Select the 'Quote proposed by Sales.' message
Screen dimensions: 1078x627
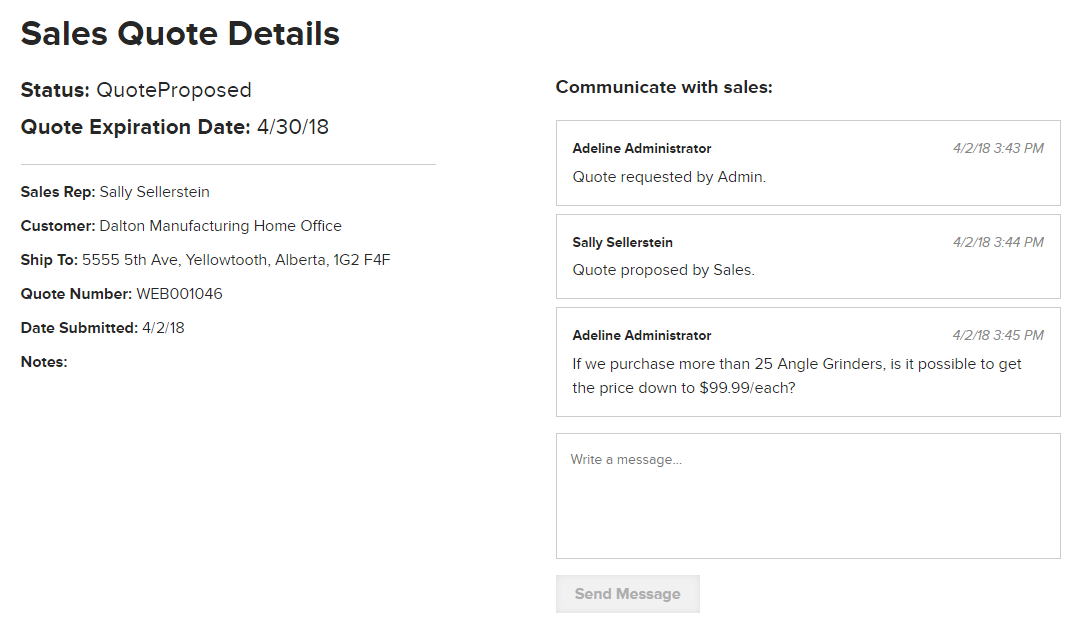[x=663, y=270]
